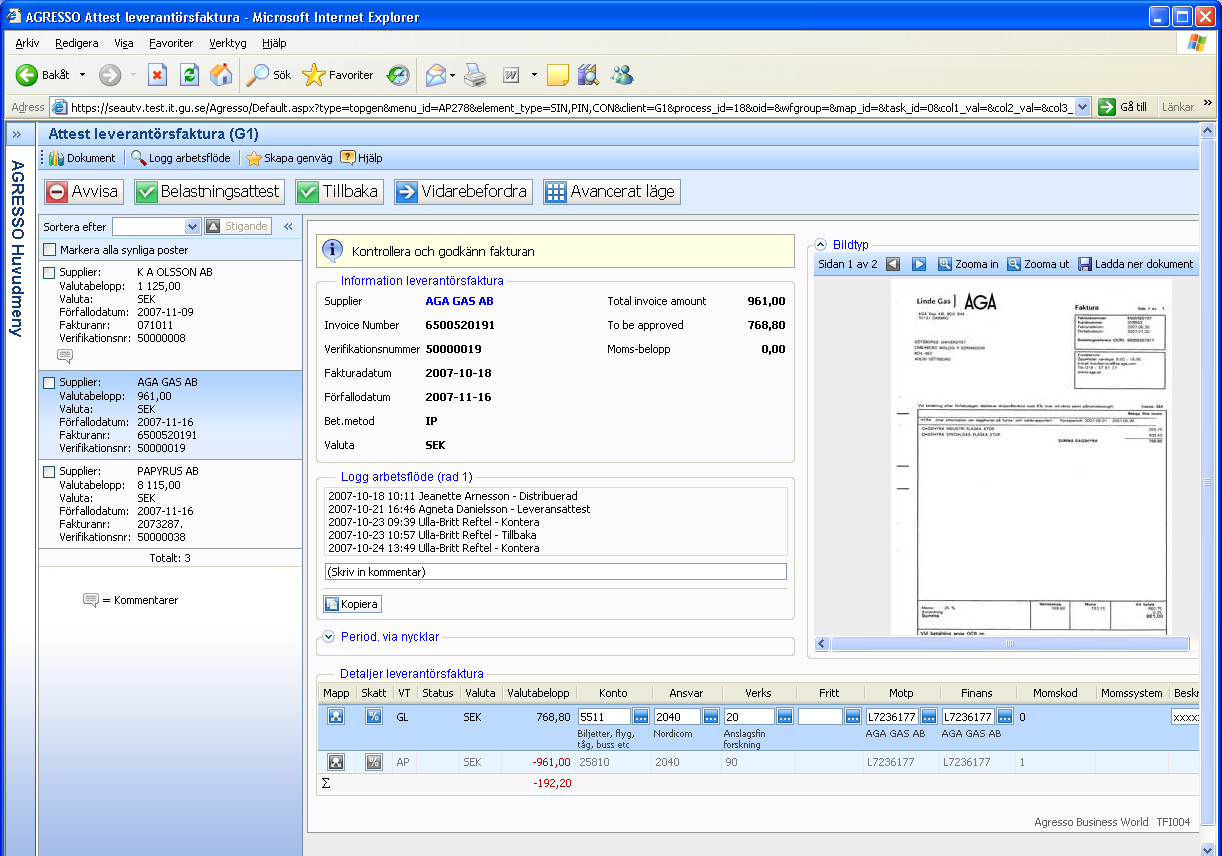This screenshot has height=856, width=1222.
Task: Open the mail envelope icon
Action: pyautogui.click(x=435, y=75)
